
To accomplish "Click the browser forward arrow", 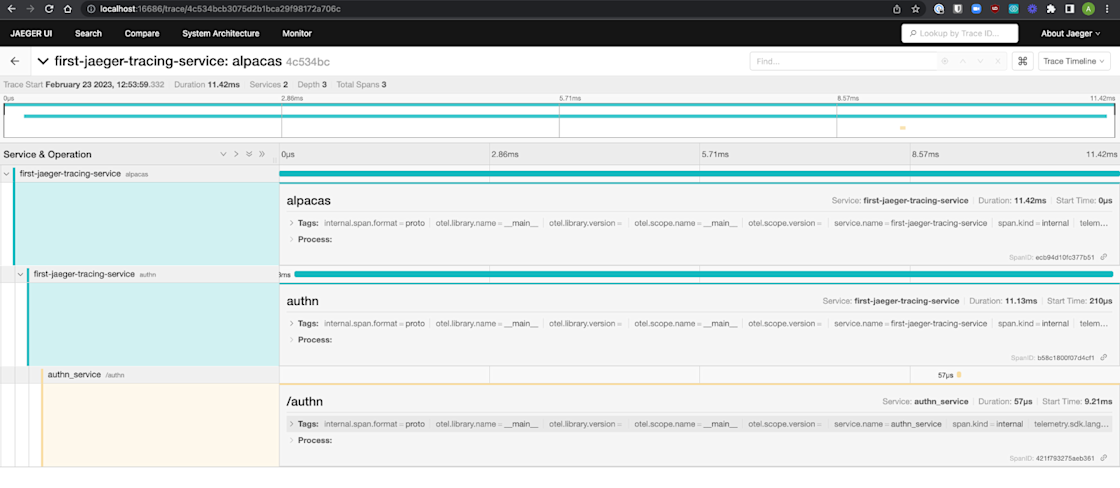I will [30, 9].
